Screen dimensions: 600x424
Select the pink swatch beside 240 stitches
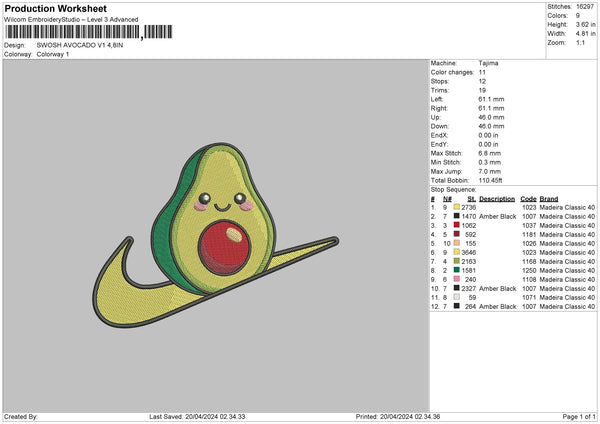[x=457, y=279]
